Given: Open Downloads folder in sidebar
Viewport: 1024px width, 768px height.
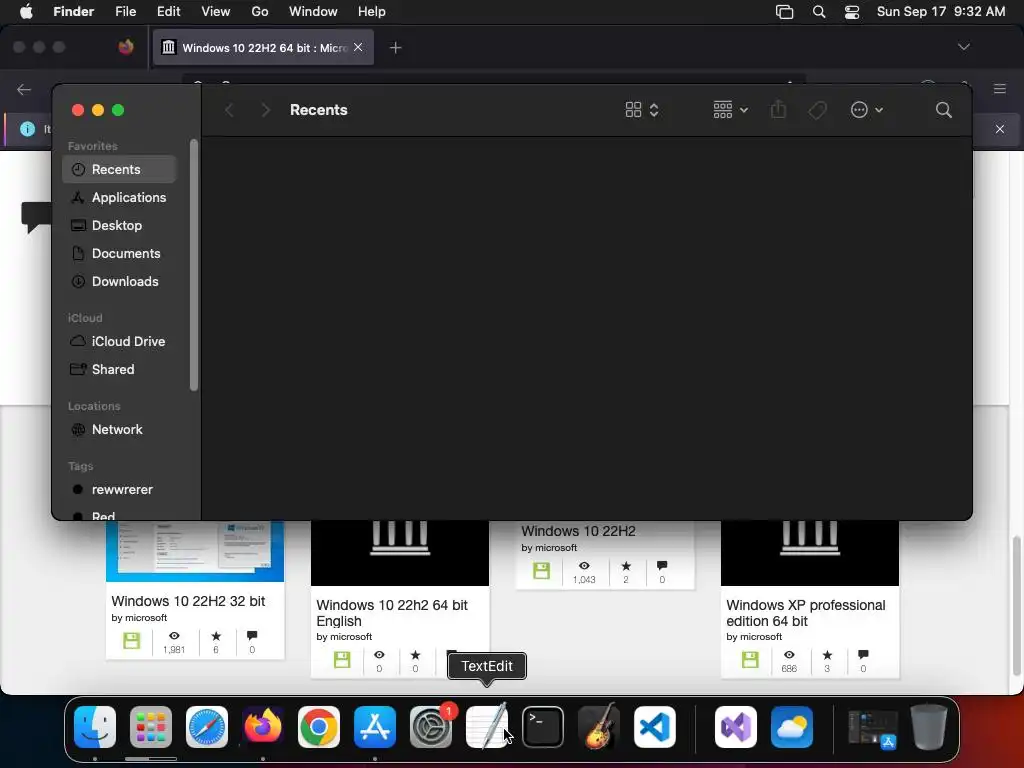Looking at the screenshot, I should coord(120,281).
